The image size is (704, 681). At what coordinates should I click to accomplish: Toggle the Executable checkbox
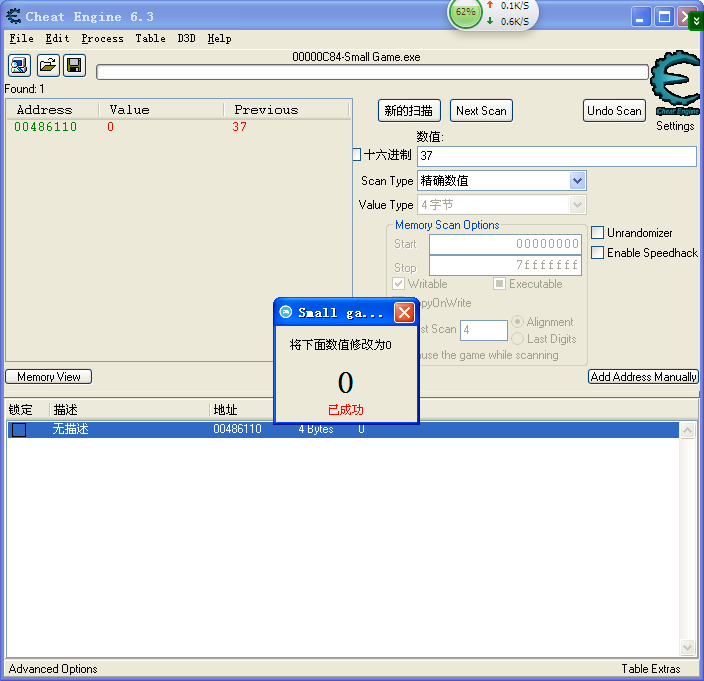point(499,284)
